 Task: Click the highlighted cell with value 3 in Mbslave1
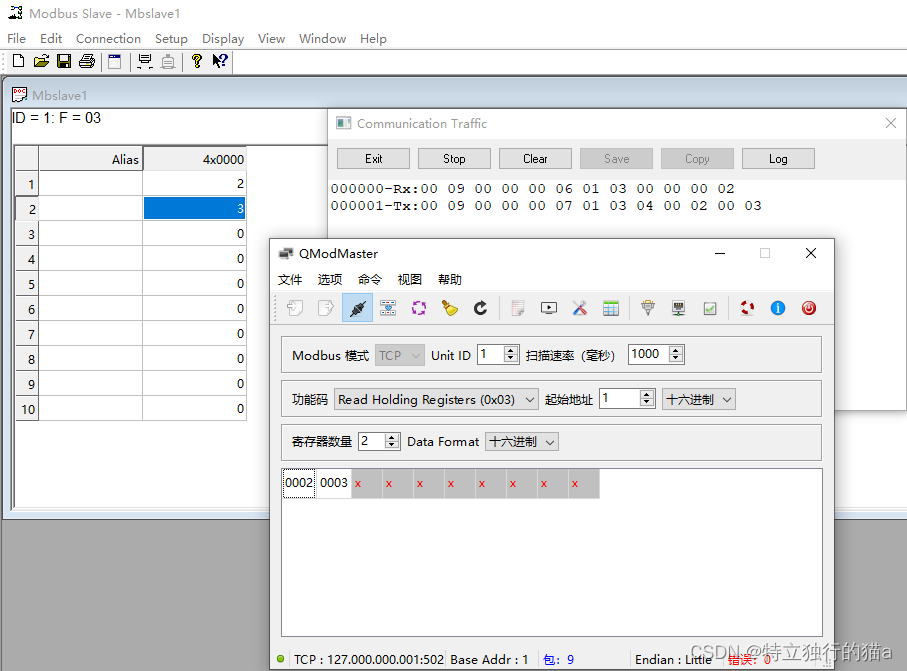pyautogui.click(x=194, y=209)
